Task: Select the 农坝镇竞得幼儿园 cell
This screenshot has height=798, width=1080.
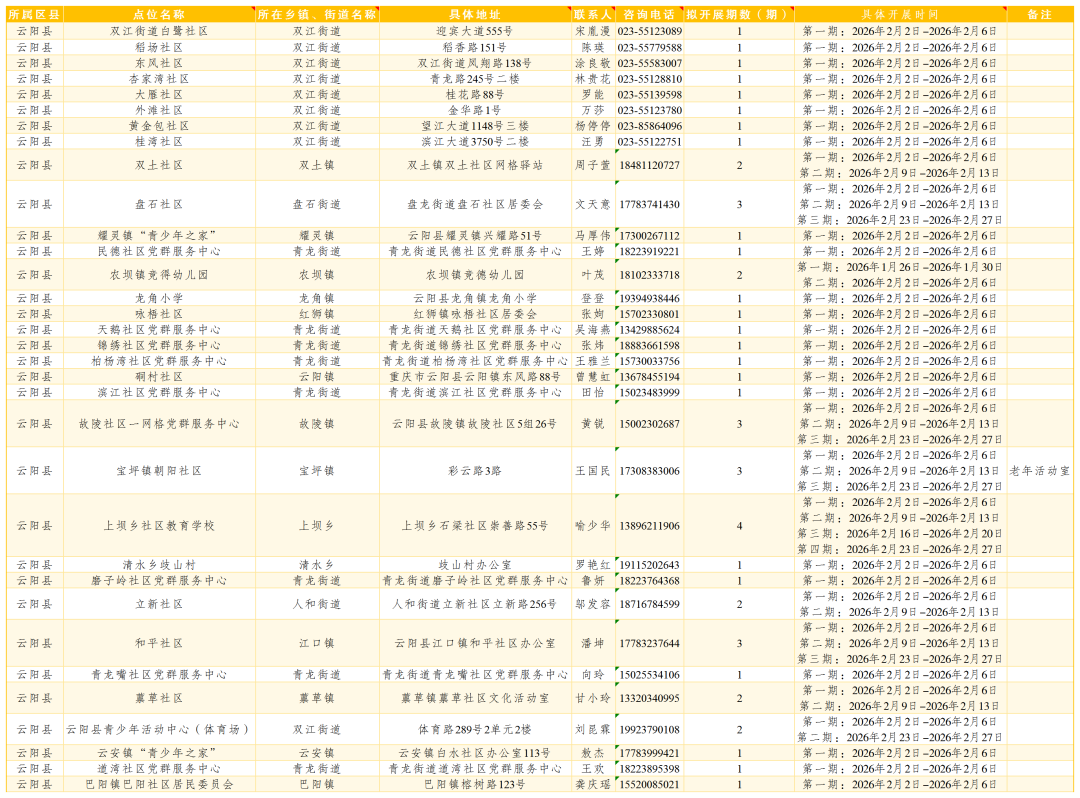Action: (159, 275)
